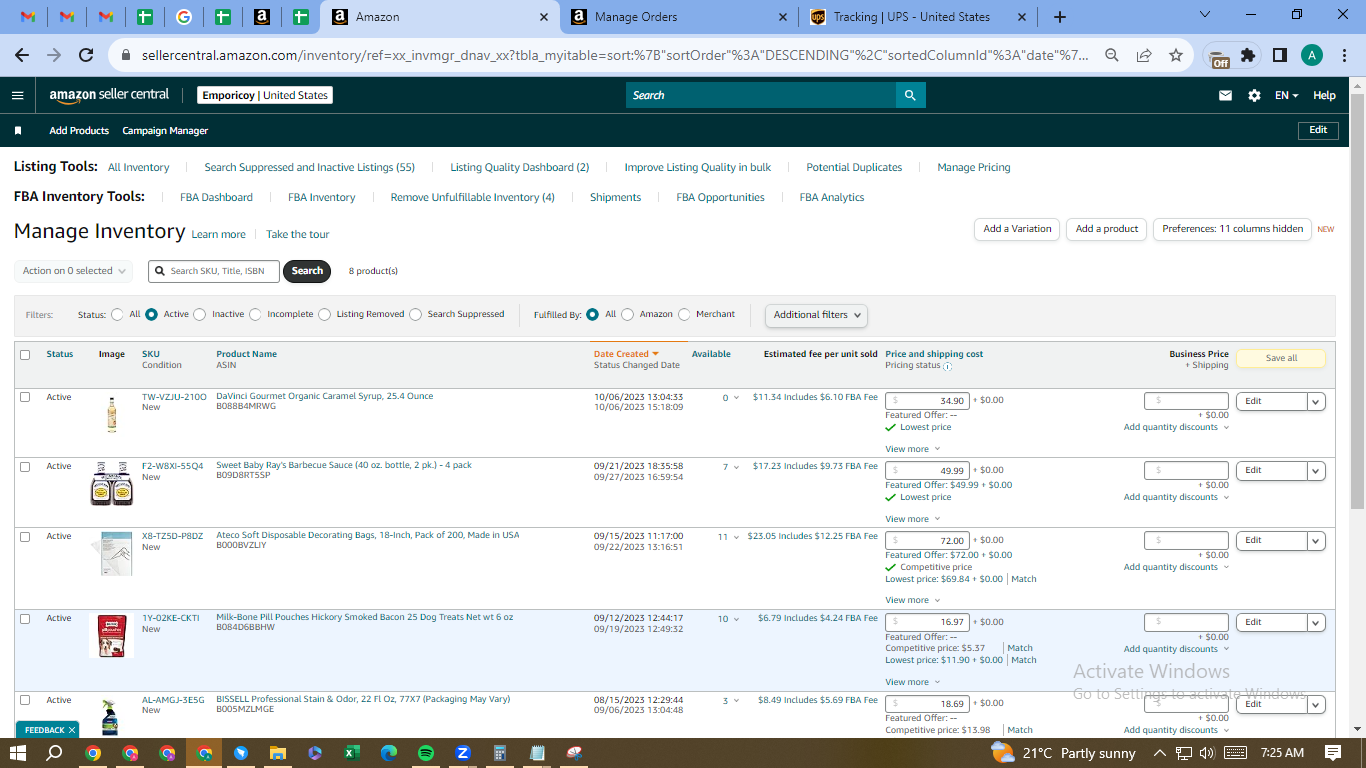Open the Extensions puzzle piece menu
Screen dimensions: 1366x768
1248,56
